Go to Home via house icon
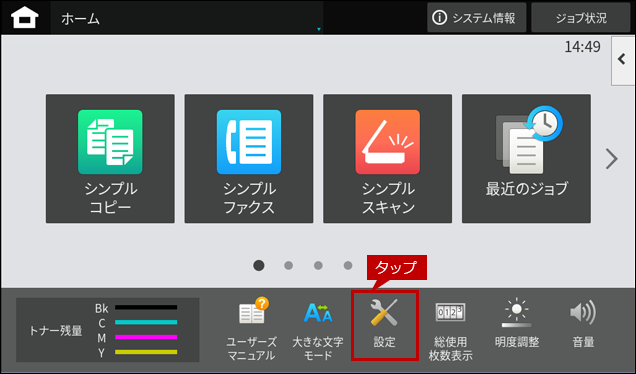The image size is (636, 374). 25,18
